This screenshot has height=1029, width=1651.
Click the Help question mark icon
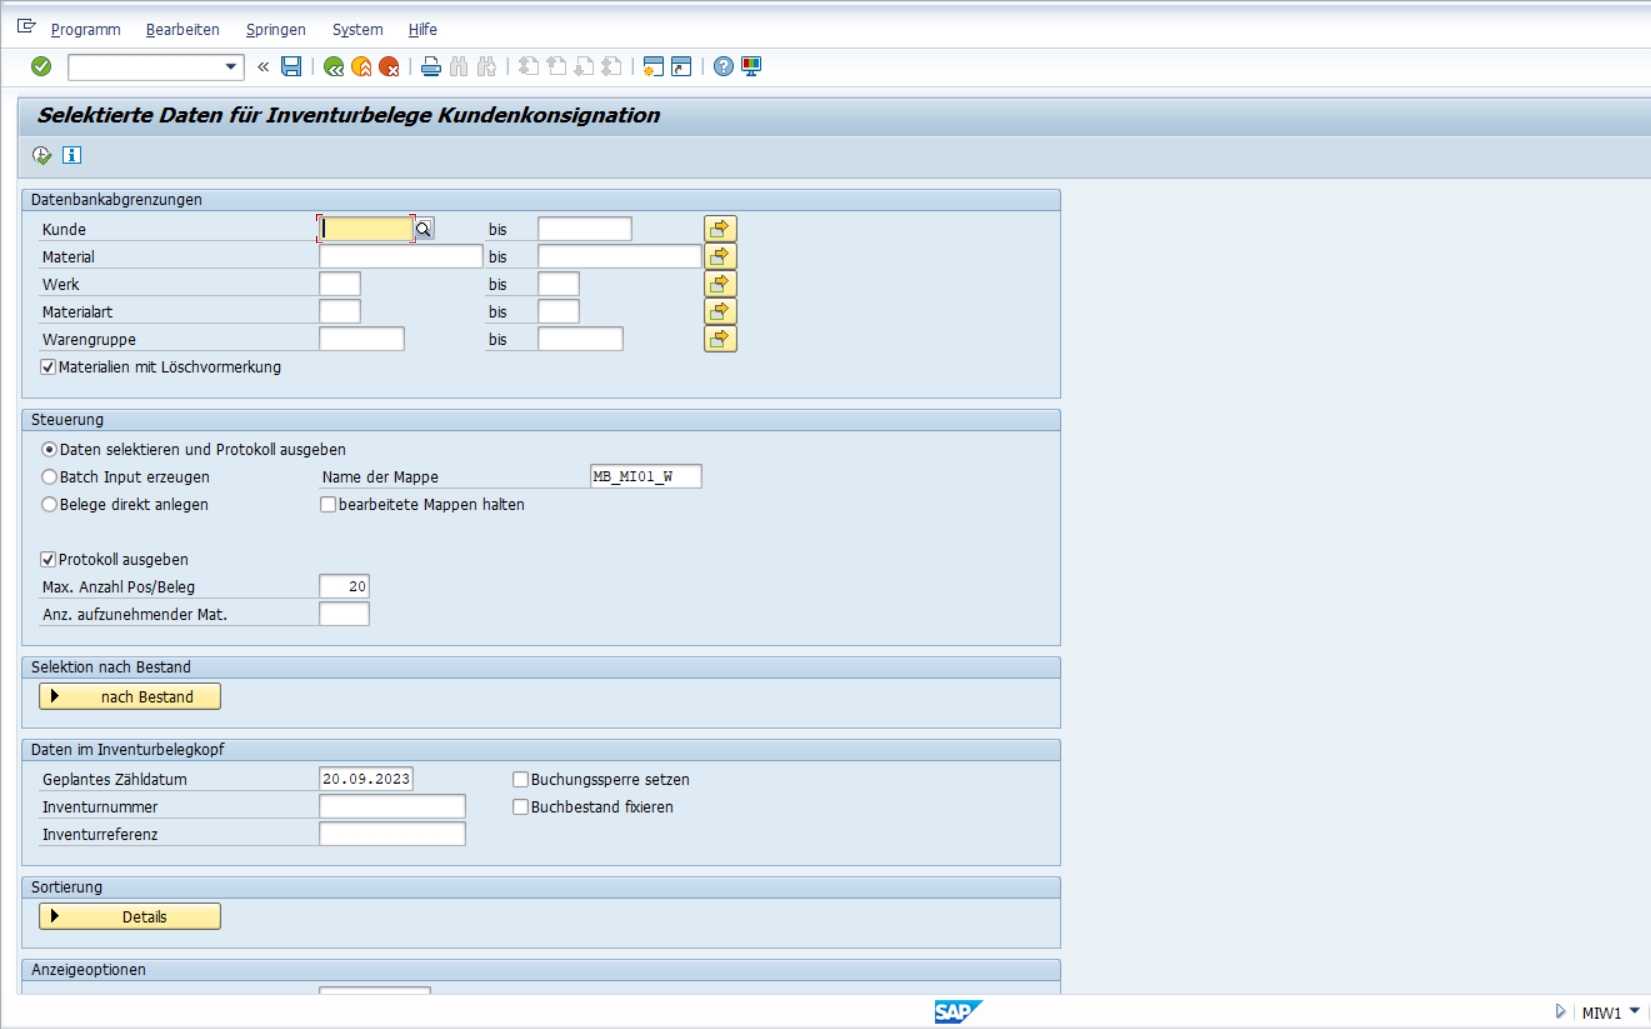[723, 67]
